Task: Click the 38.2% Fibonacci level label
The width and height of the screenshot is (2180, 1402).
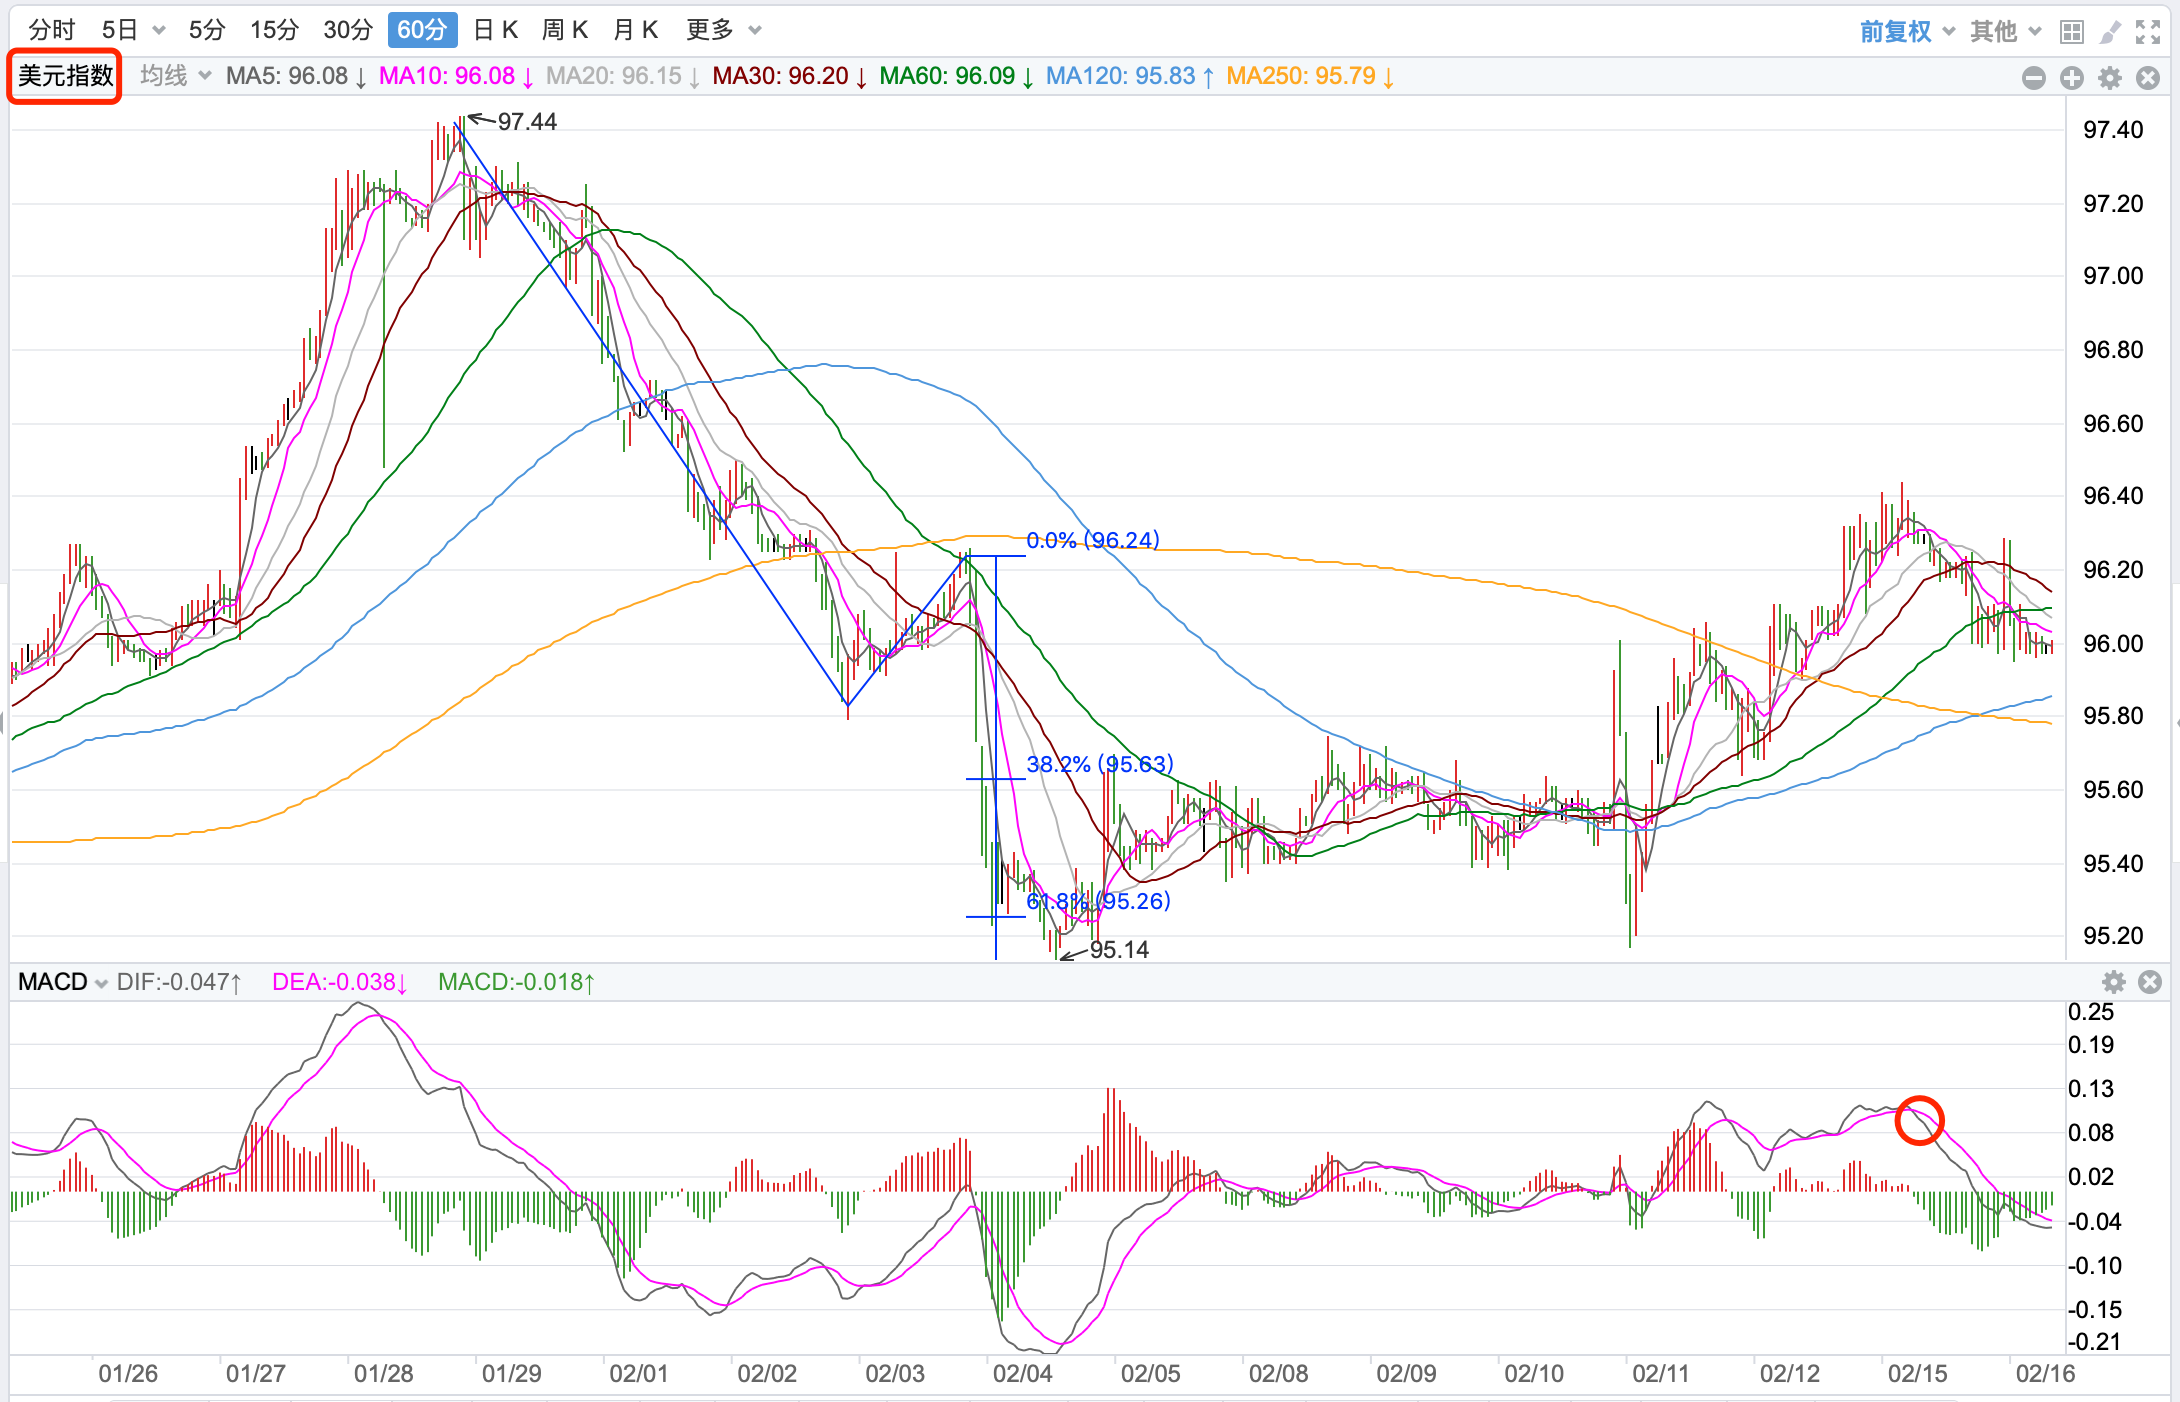Action: point(1099,765)
